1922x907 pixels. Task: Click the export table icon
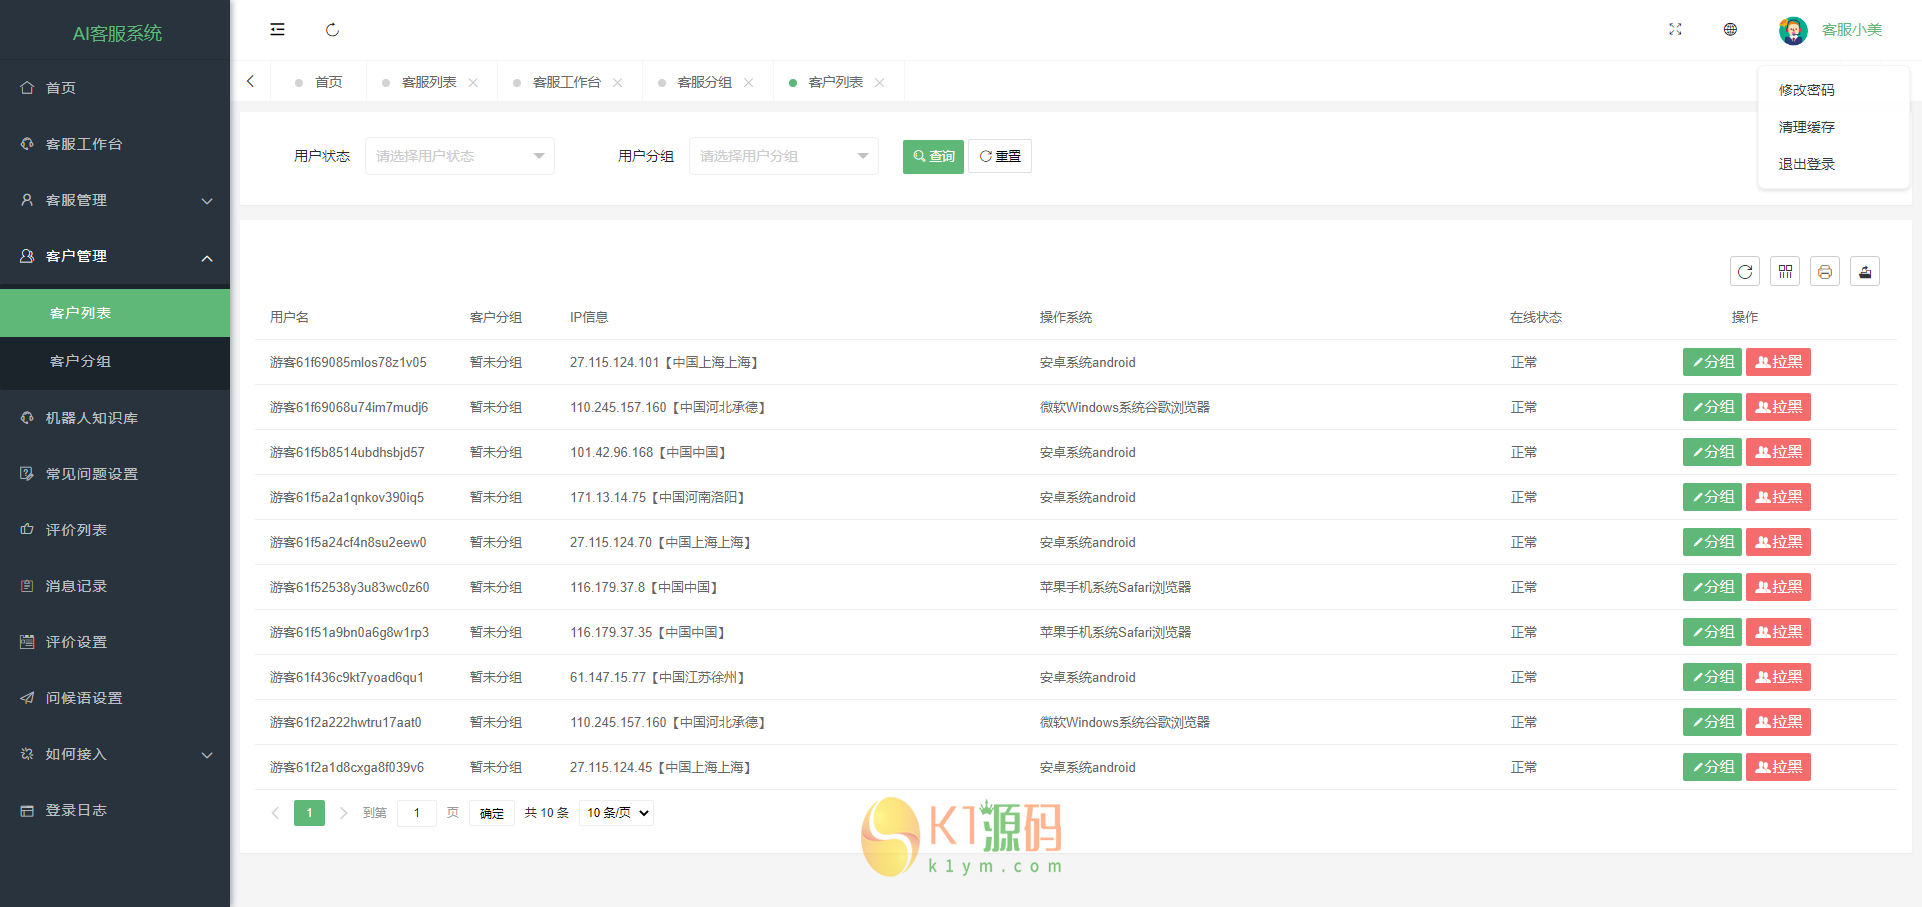[1865, 272]
